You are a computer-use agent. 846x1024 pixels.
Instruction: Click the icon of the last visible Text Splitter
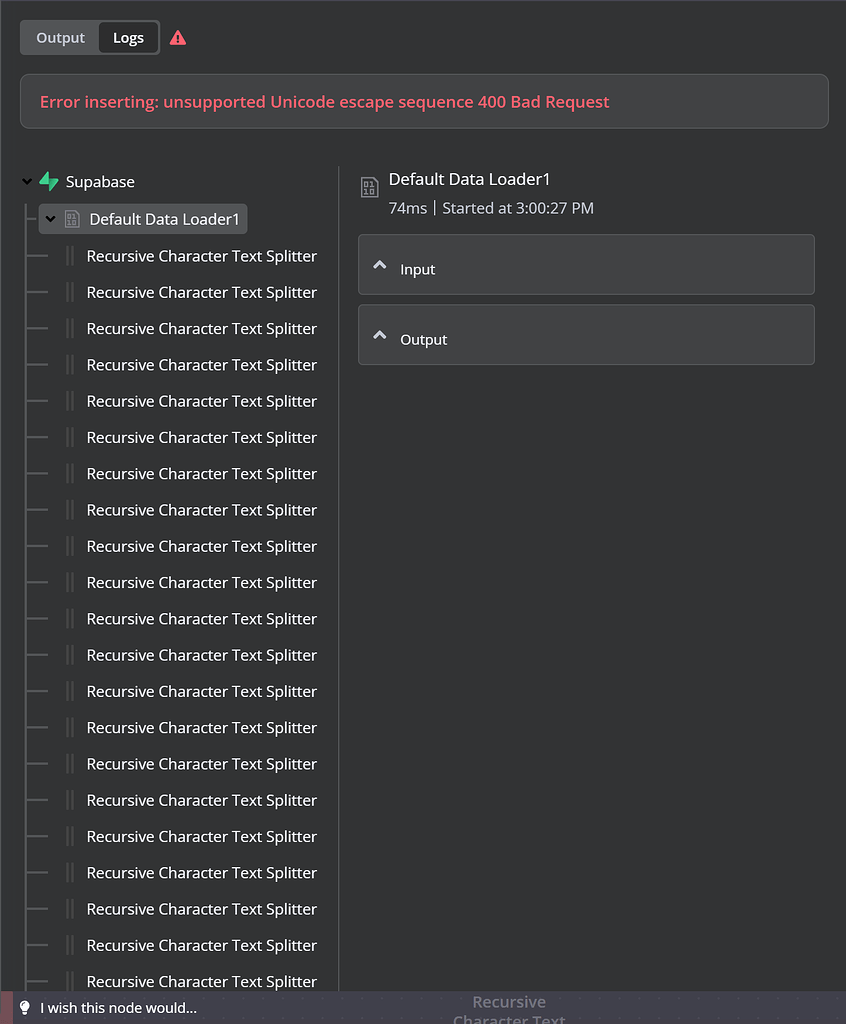[x=70, y=981]
